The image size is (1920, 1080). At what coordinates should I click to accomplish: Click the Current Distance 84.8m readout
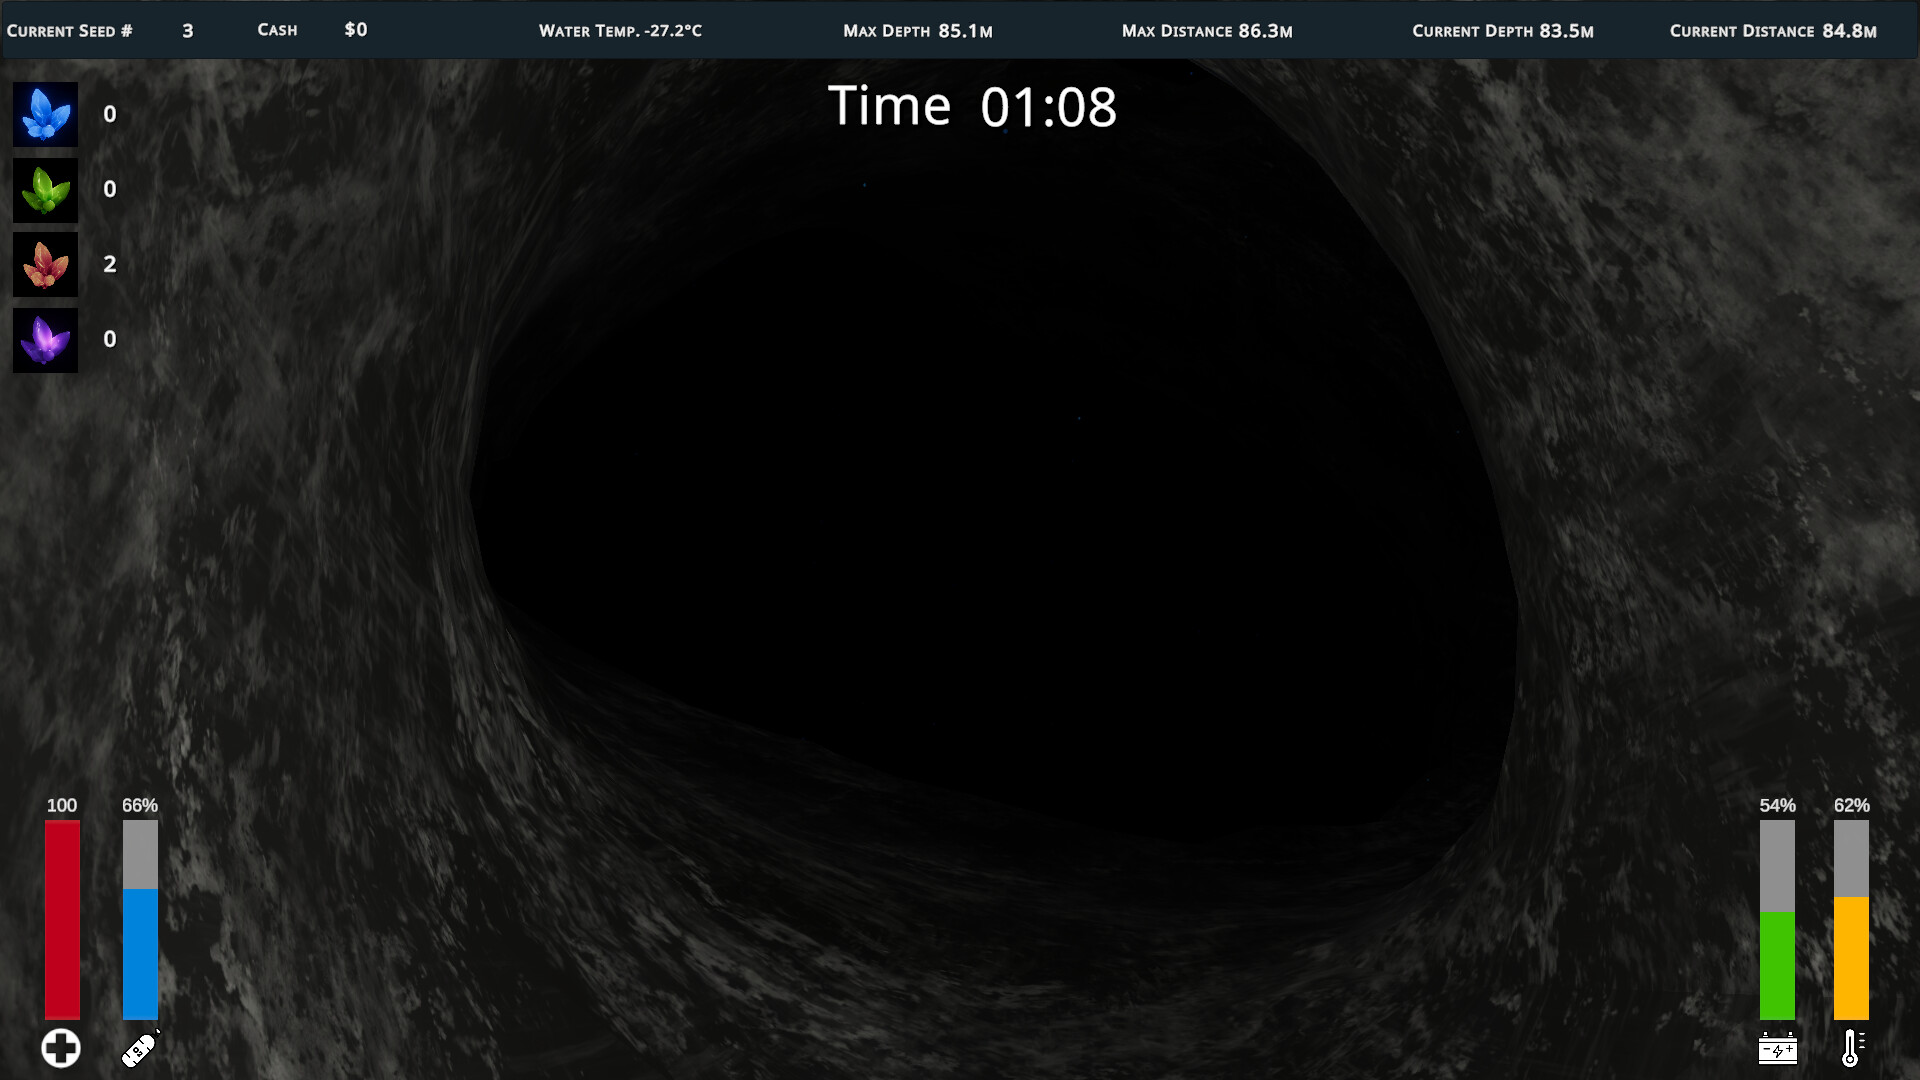(x=1772, y=31)
